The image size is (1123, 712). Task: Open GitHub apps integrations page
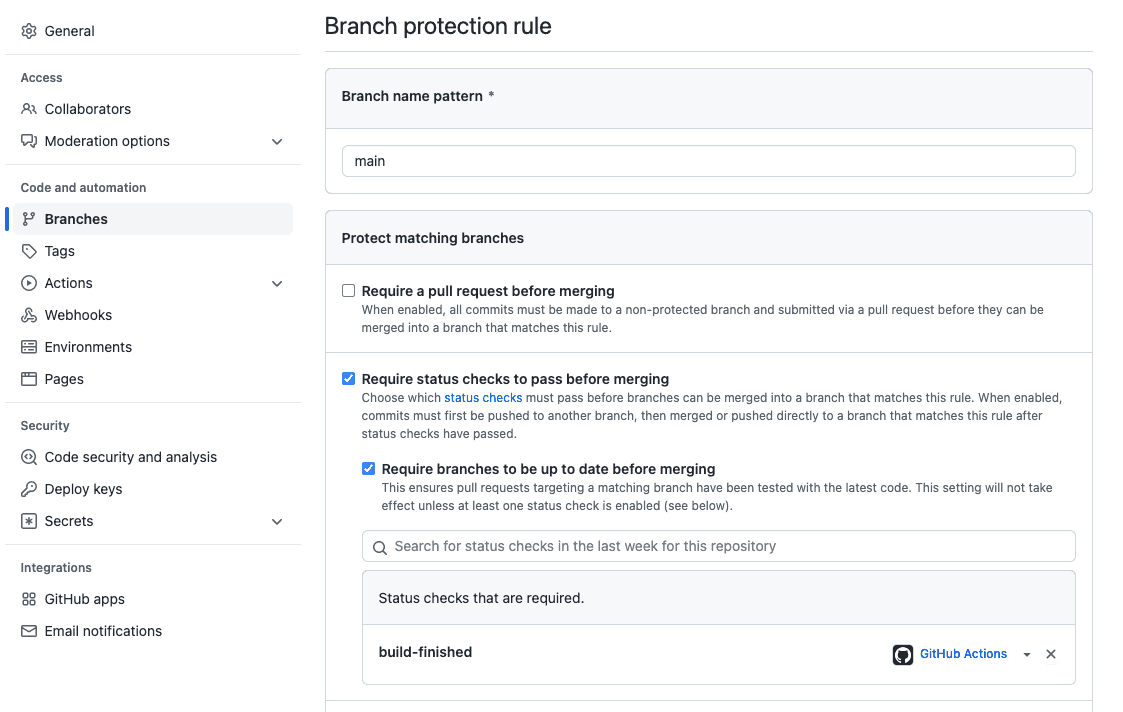click(85, 599)
